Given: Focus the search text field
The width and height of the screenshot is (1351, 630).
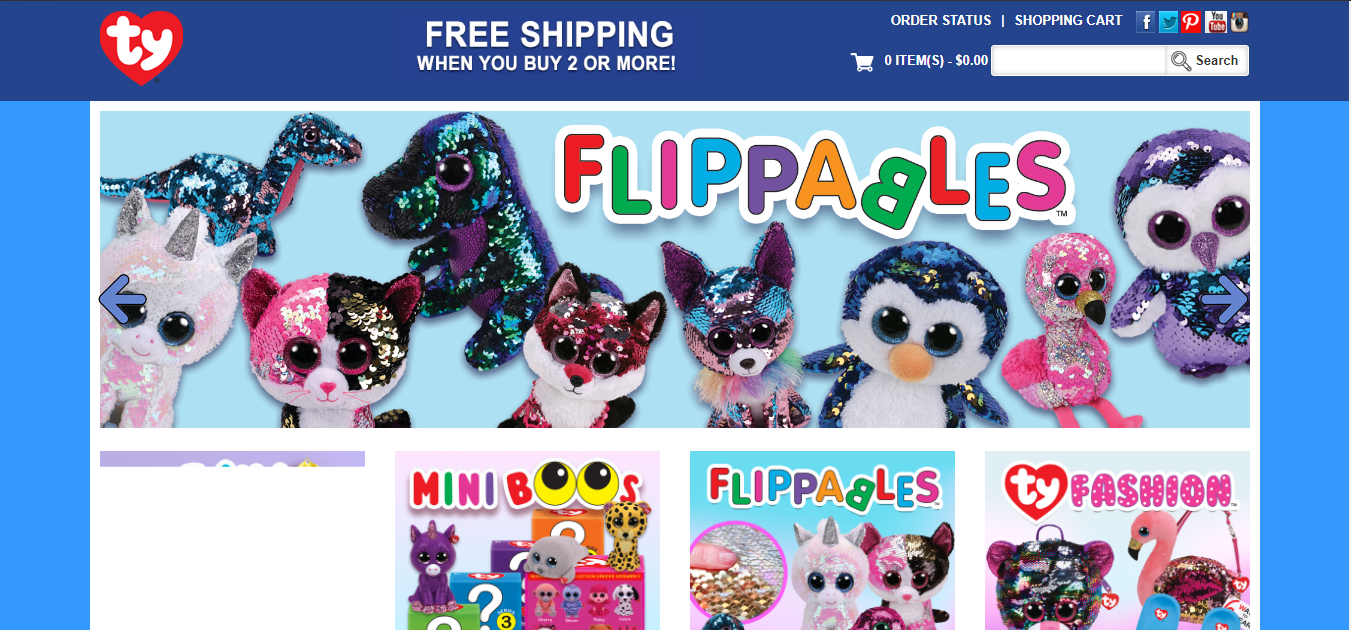Looking at the screenshot, I should pos(1079,60).
